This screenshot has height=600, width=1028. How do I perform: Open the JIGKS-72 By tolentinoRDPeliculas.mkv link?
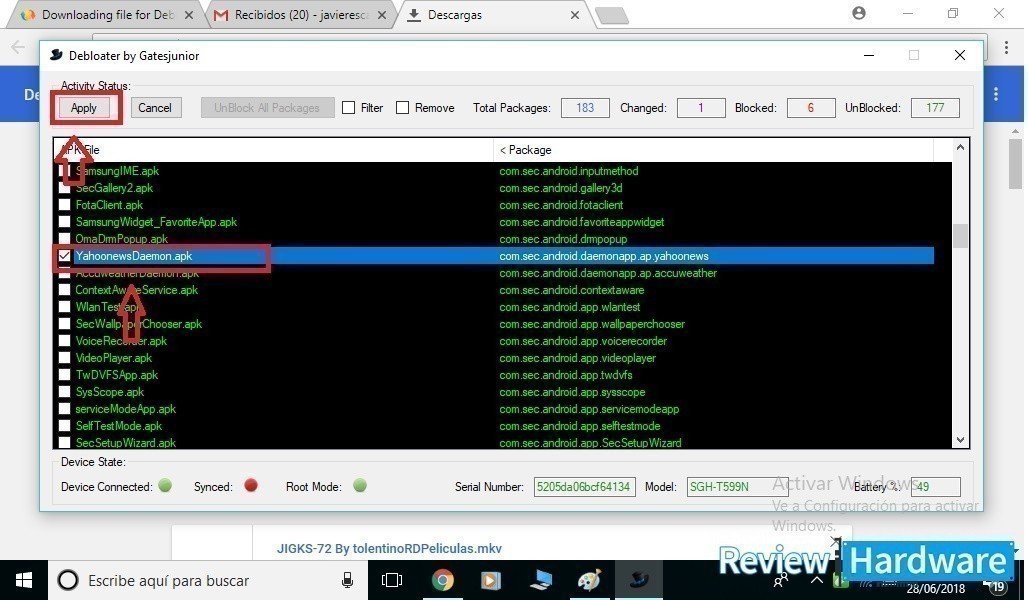389,548
